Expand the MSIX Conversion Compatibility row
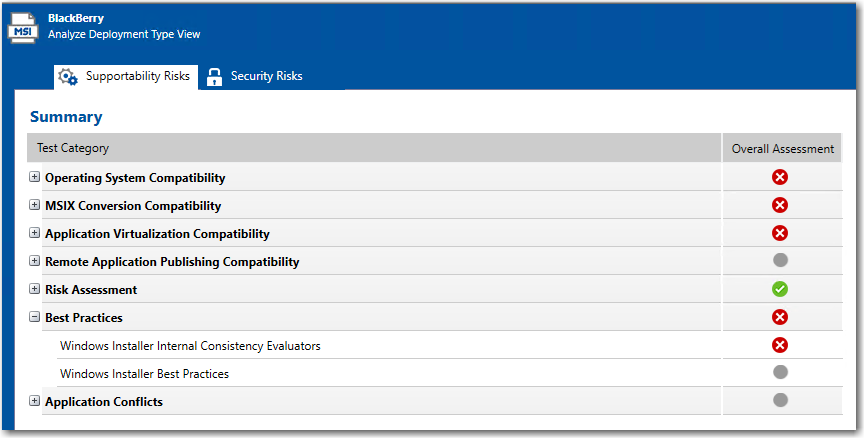The height and width of the screenshot is (438, 864). pos(35,206)
